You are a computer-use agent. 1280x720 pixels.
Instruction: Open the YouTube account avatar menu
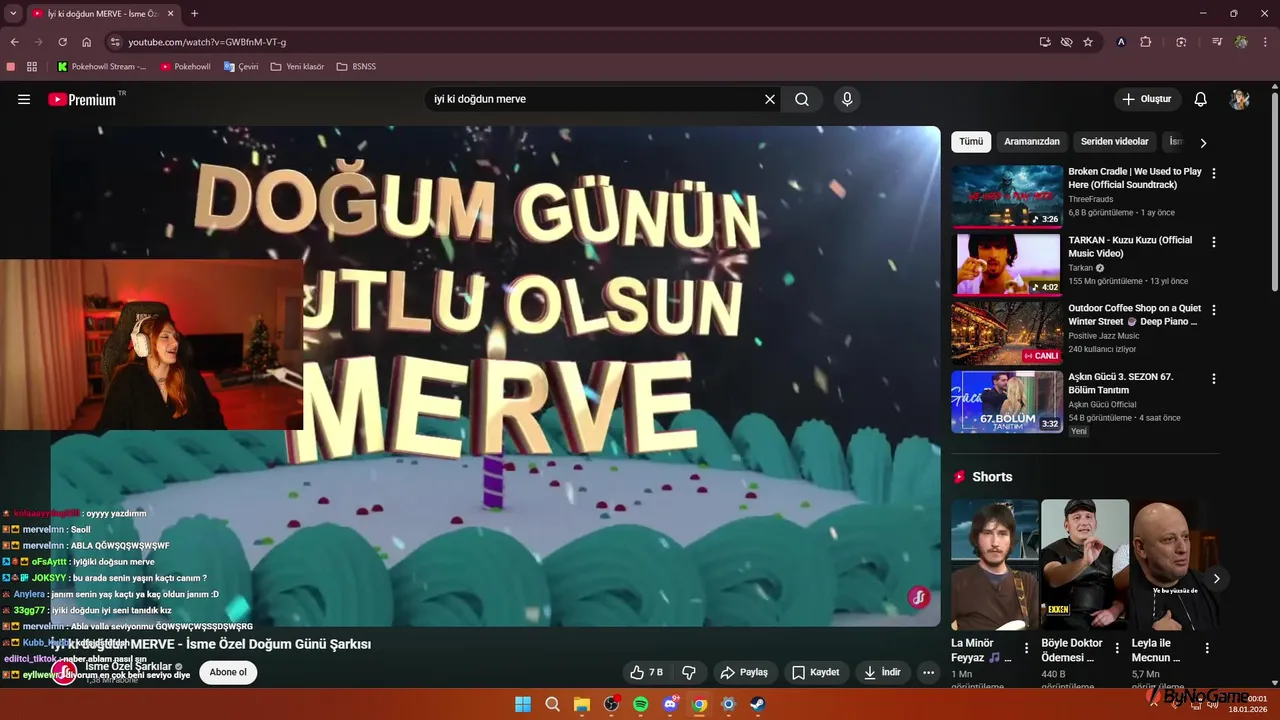coord(1240,99)
